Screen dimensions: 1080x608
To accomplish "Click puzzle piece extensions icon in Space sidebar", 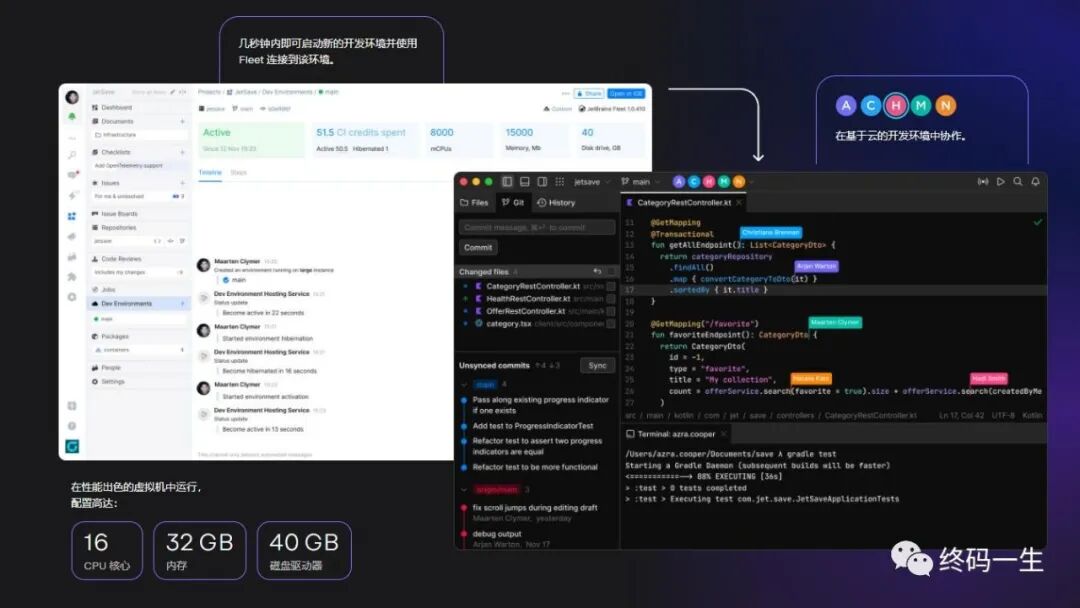I will click(72, 277).
